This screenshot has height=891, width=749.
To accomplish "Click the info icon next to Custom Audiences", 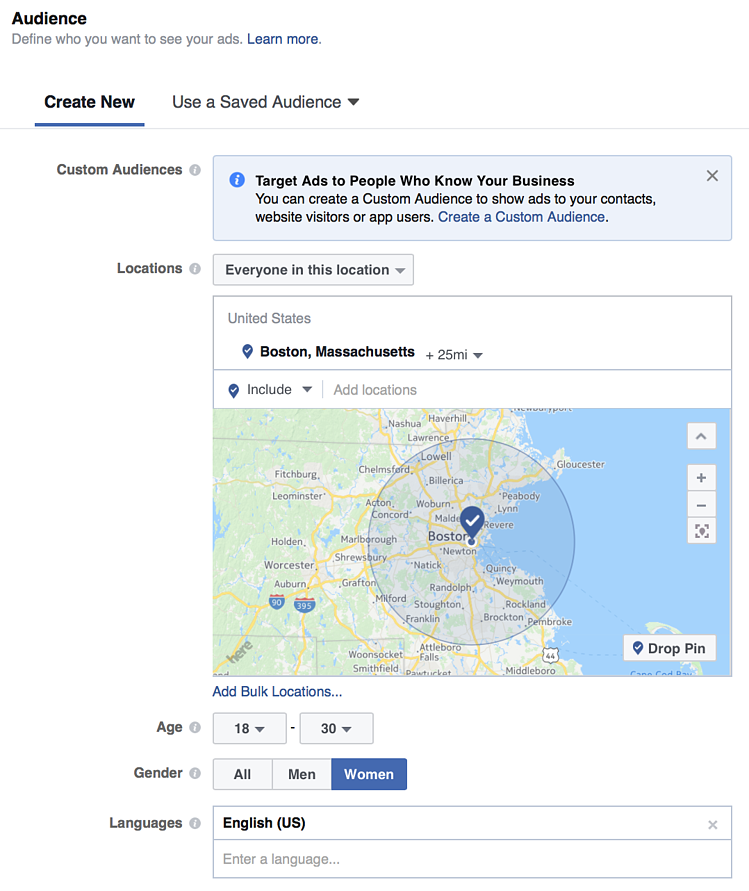I will 195,170.
